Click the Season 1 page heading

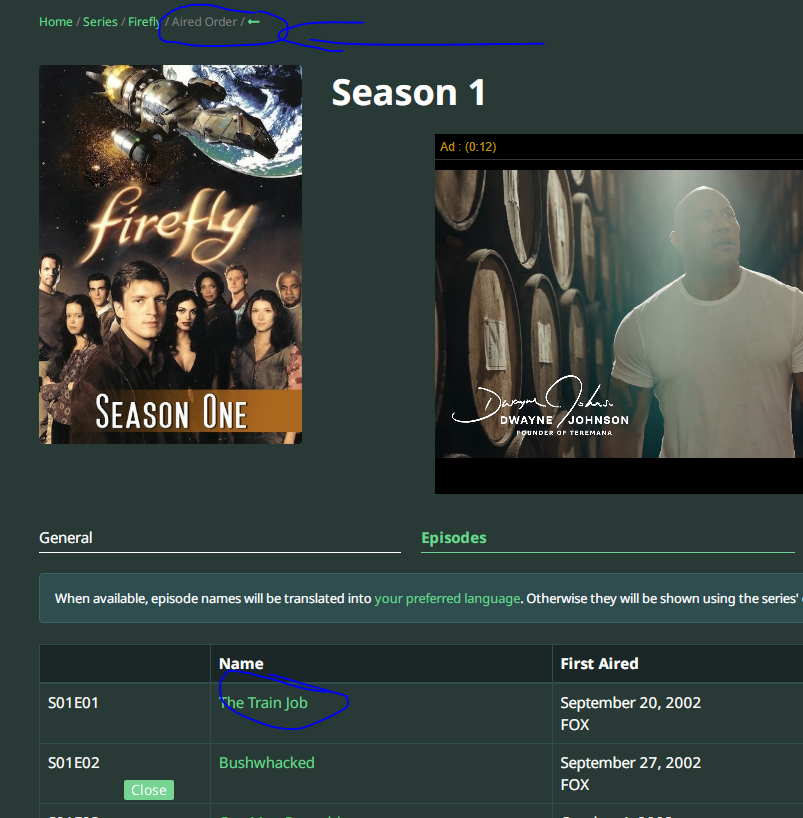point(409,93)
